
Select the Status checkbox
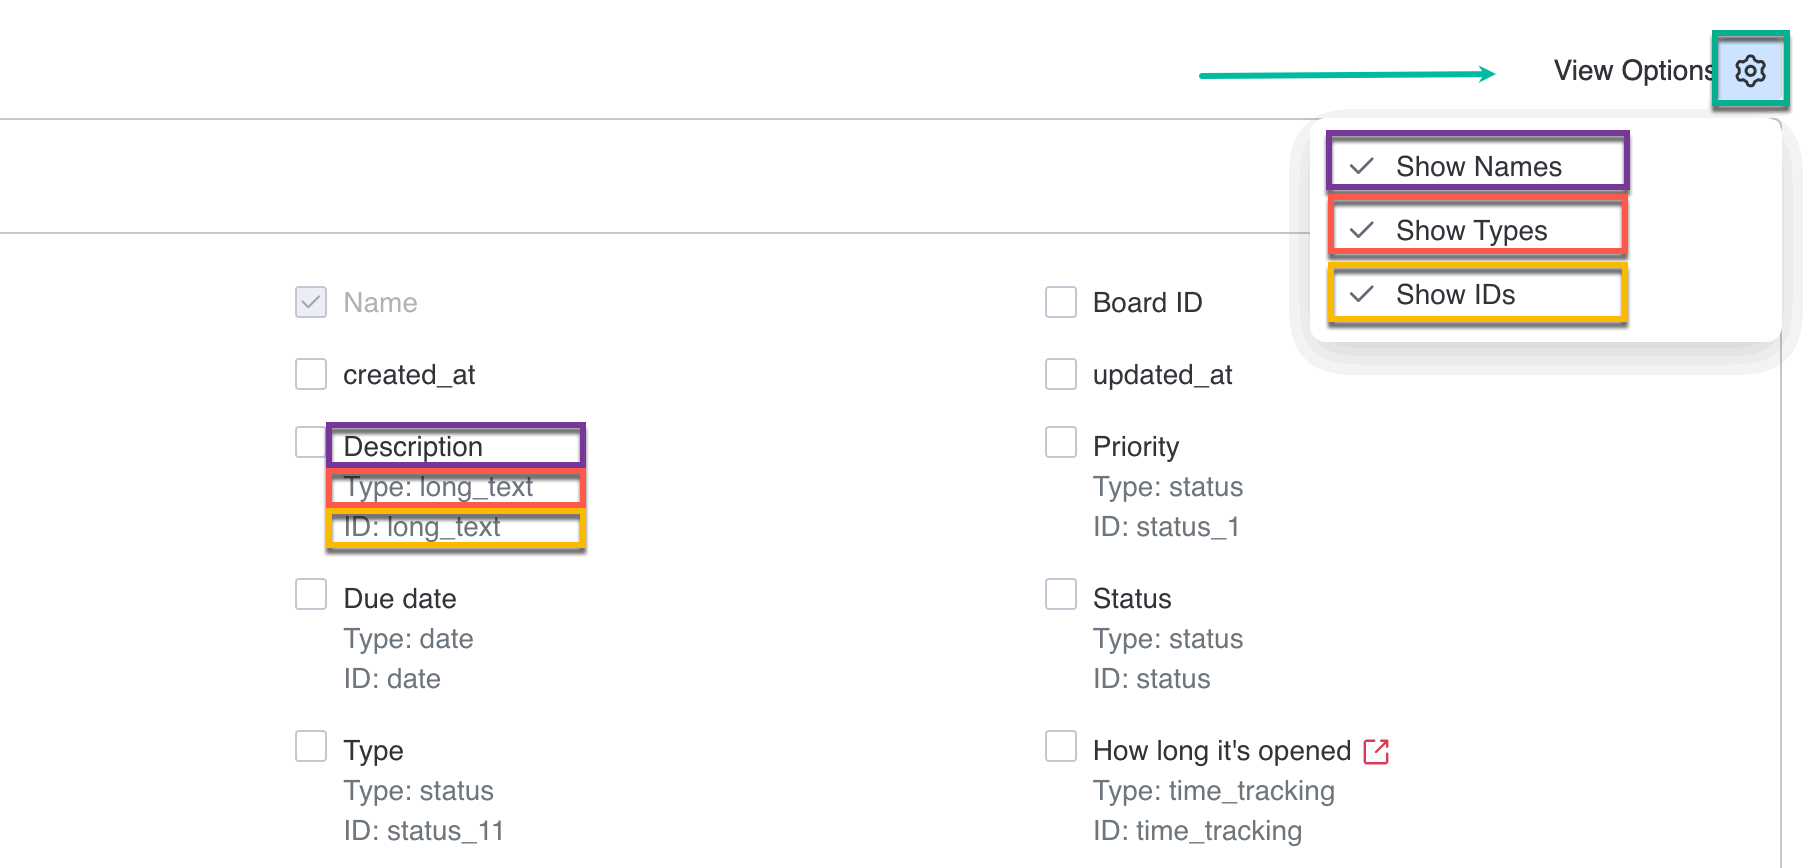[1060, 594]
